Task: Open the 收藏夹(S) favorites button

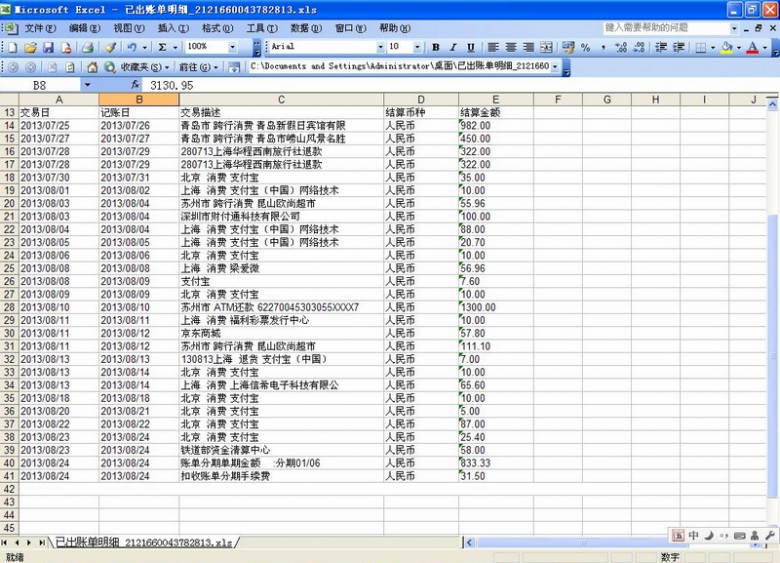Action: coord(144,67)
